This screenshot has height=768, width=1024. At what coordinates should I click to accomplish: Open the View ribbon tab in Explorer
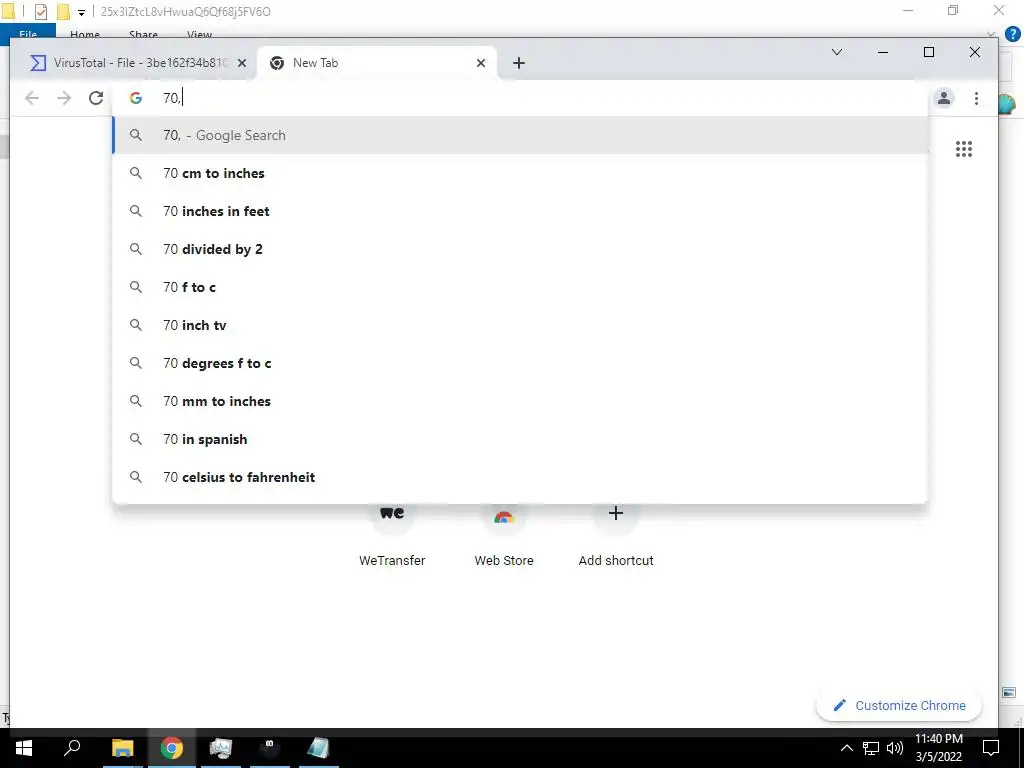point(199,33)
